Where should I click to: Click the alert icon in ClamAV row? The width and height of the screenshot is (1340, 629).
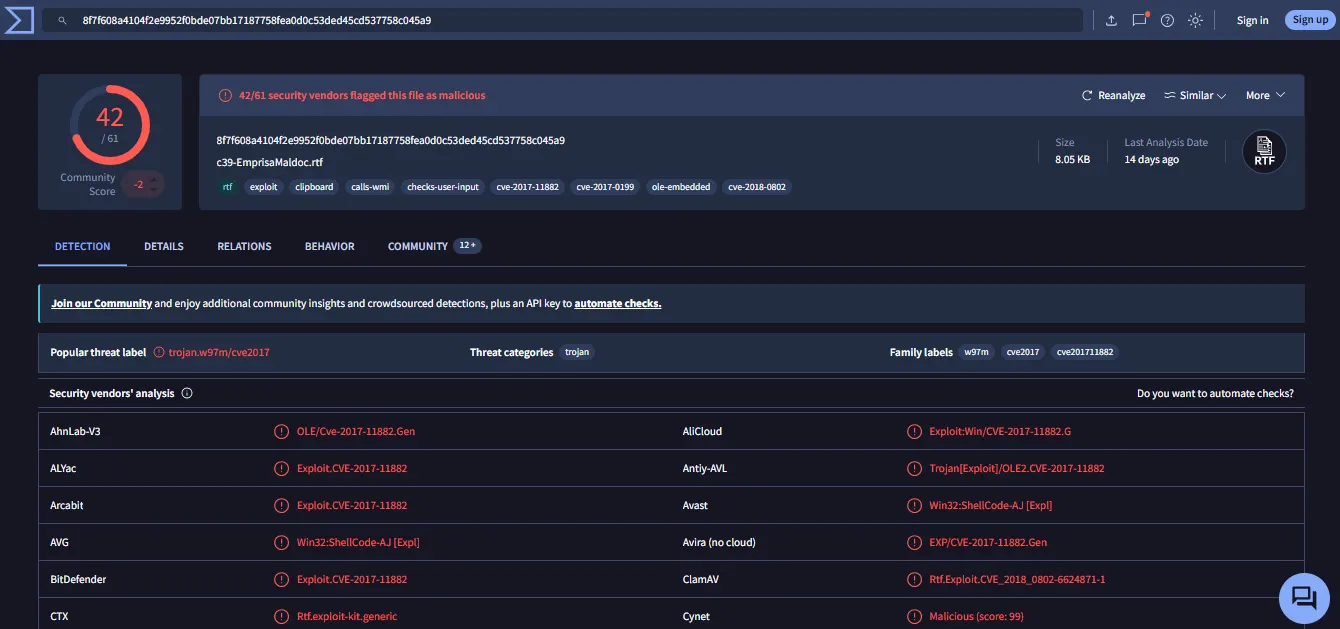(x=914, y=580)
